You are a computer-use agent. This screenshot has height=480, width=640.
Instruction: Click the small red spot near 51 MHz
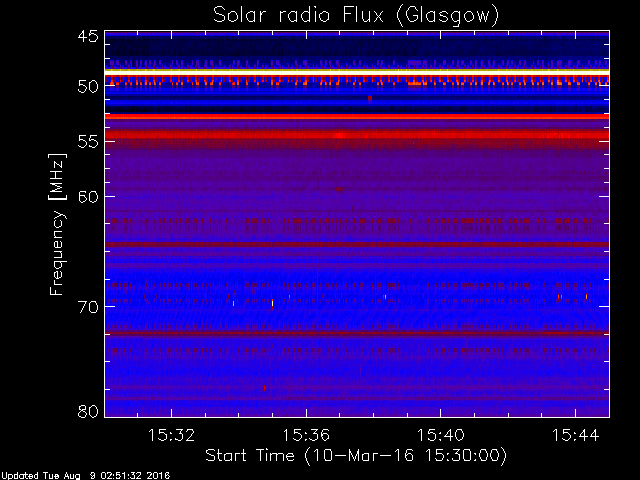370,98
